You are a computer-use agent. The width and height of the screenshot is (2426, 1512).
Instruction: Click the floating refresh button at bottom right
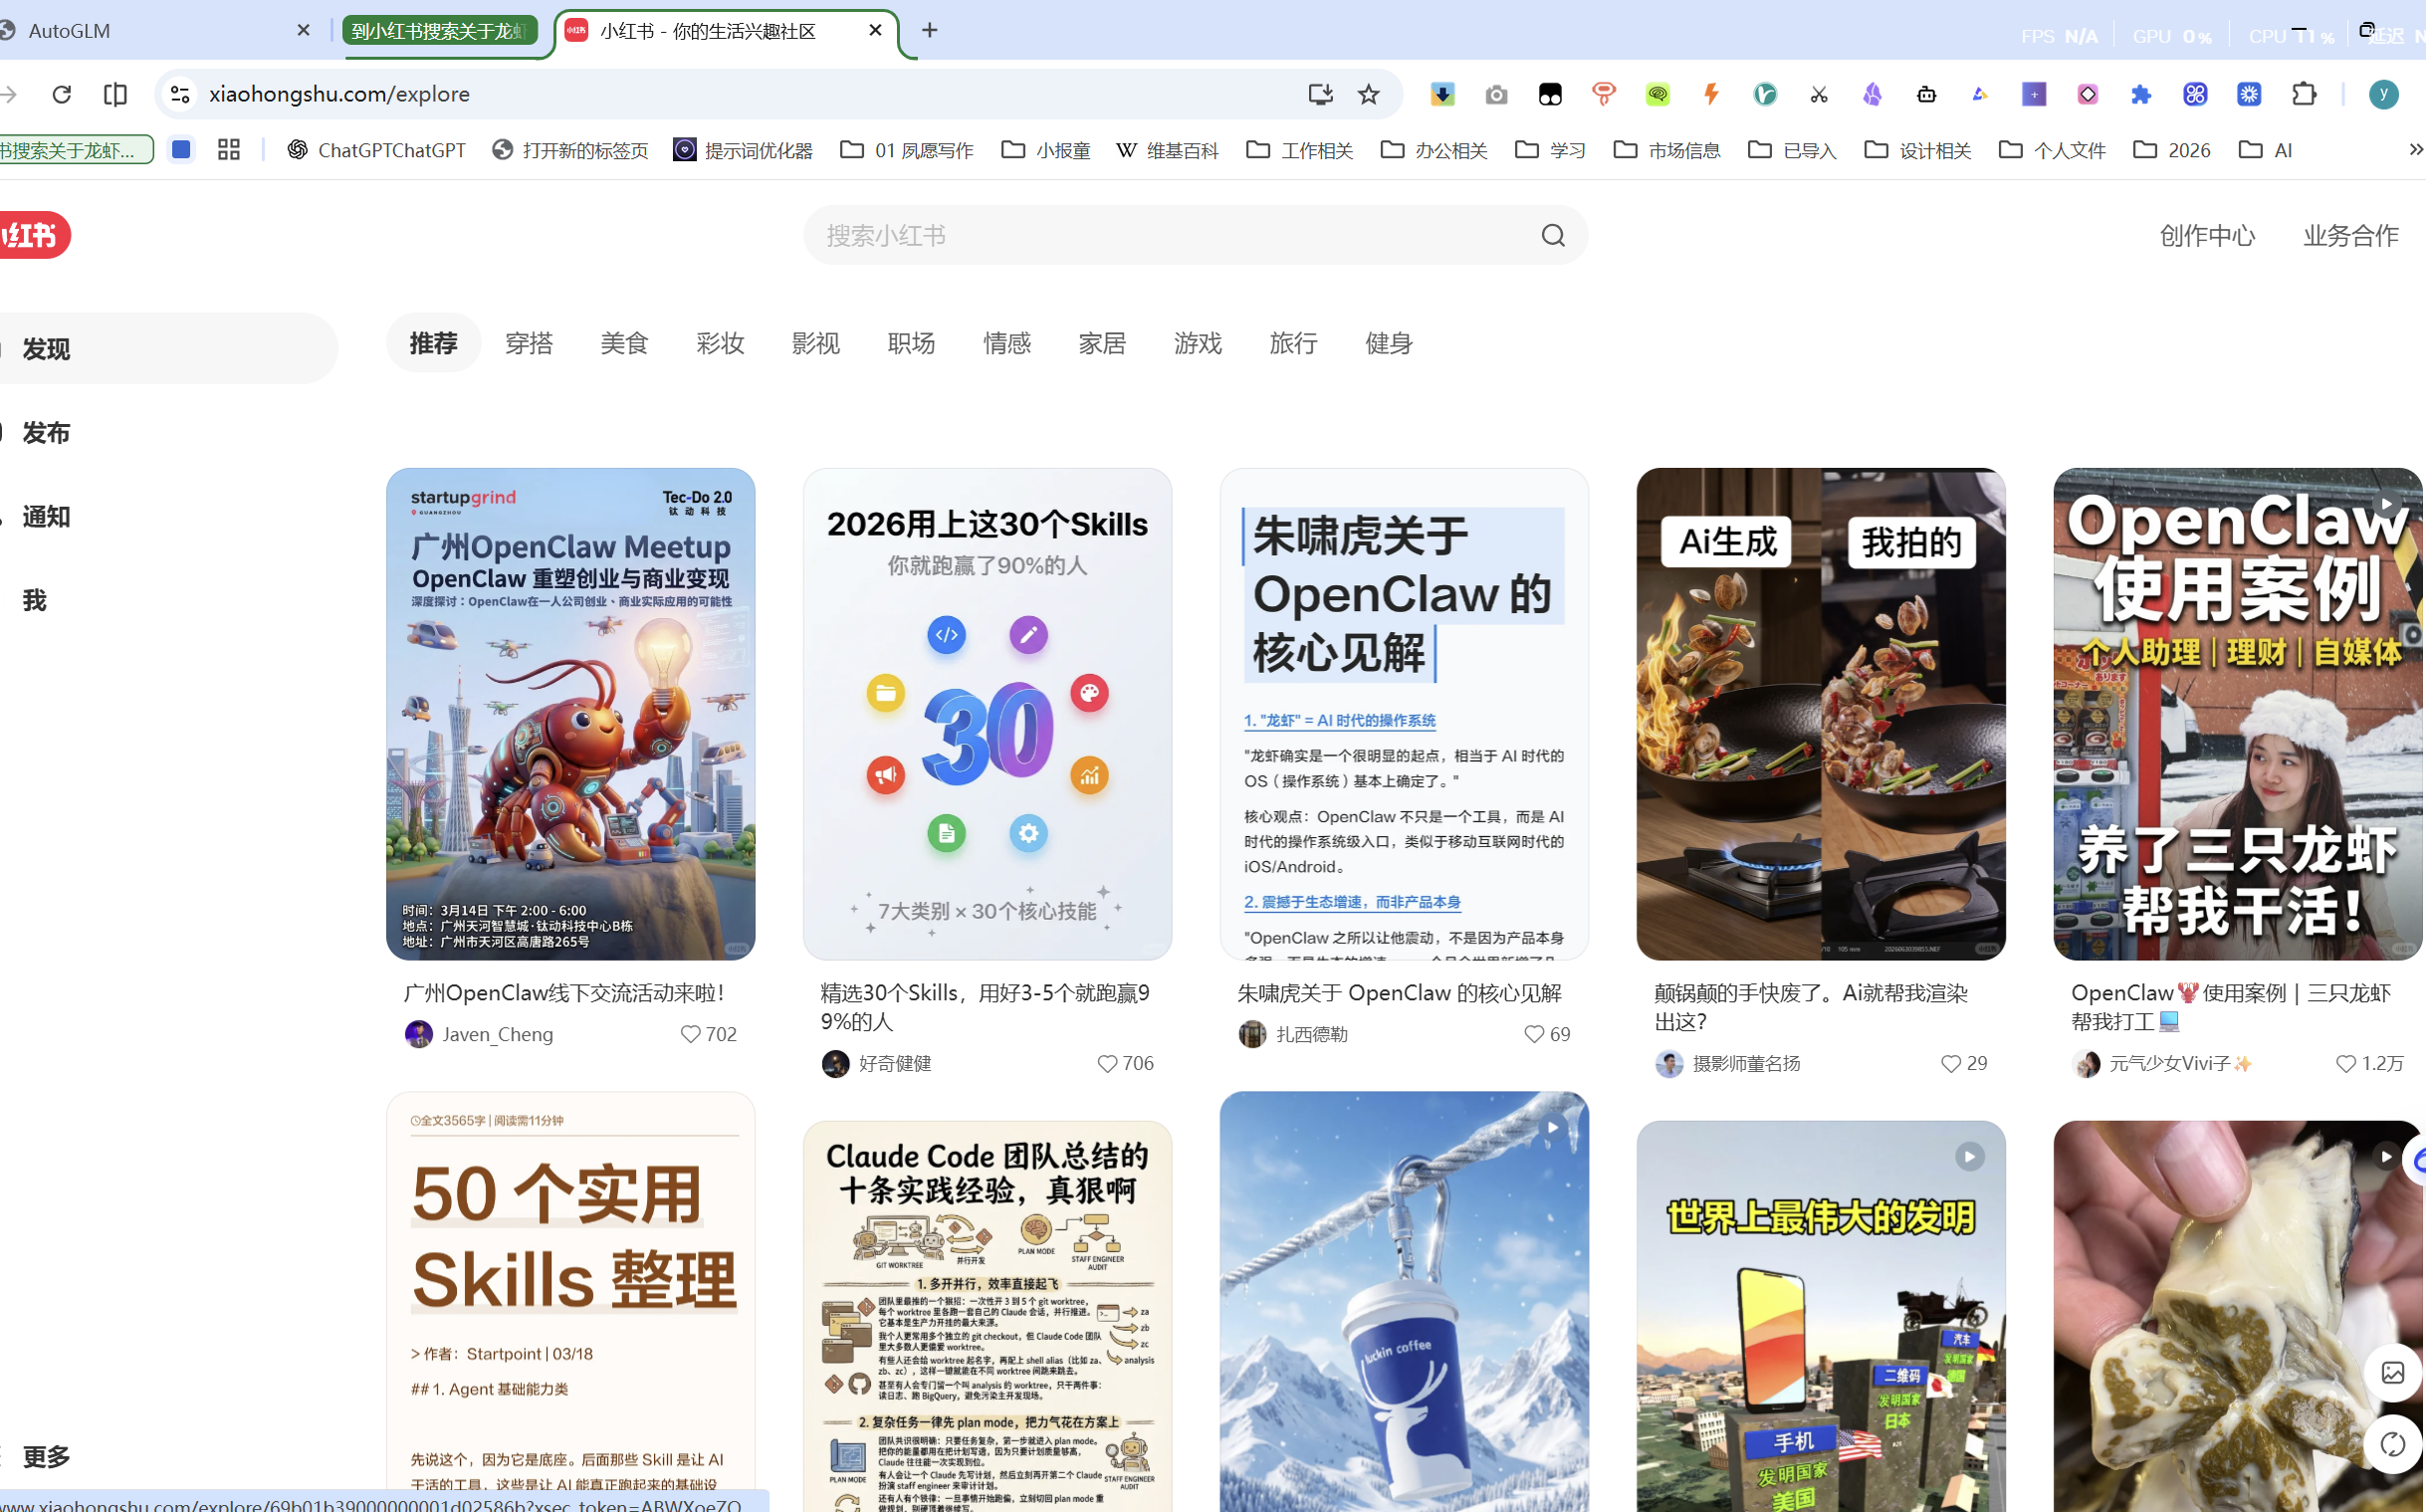tap(2392, 1444)
